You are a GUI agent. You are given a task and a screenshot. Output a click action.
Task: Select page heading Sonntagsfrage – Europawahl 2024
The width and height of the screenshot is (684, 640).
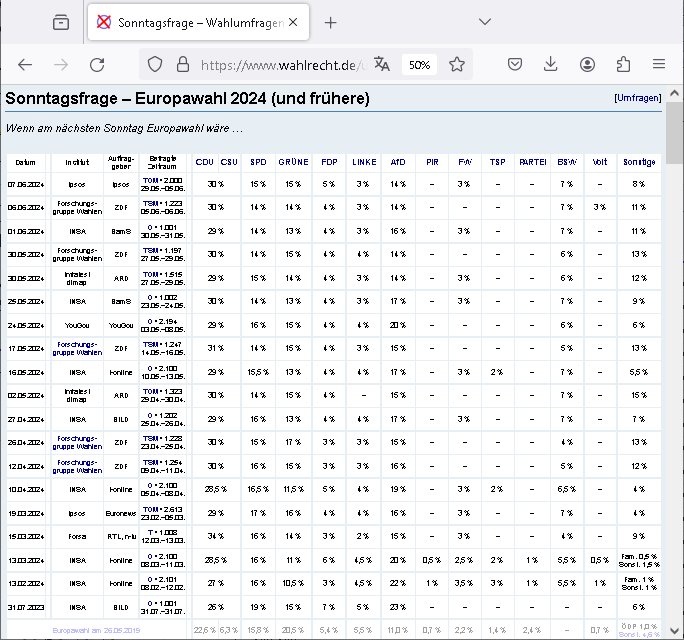(187, 98)
